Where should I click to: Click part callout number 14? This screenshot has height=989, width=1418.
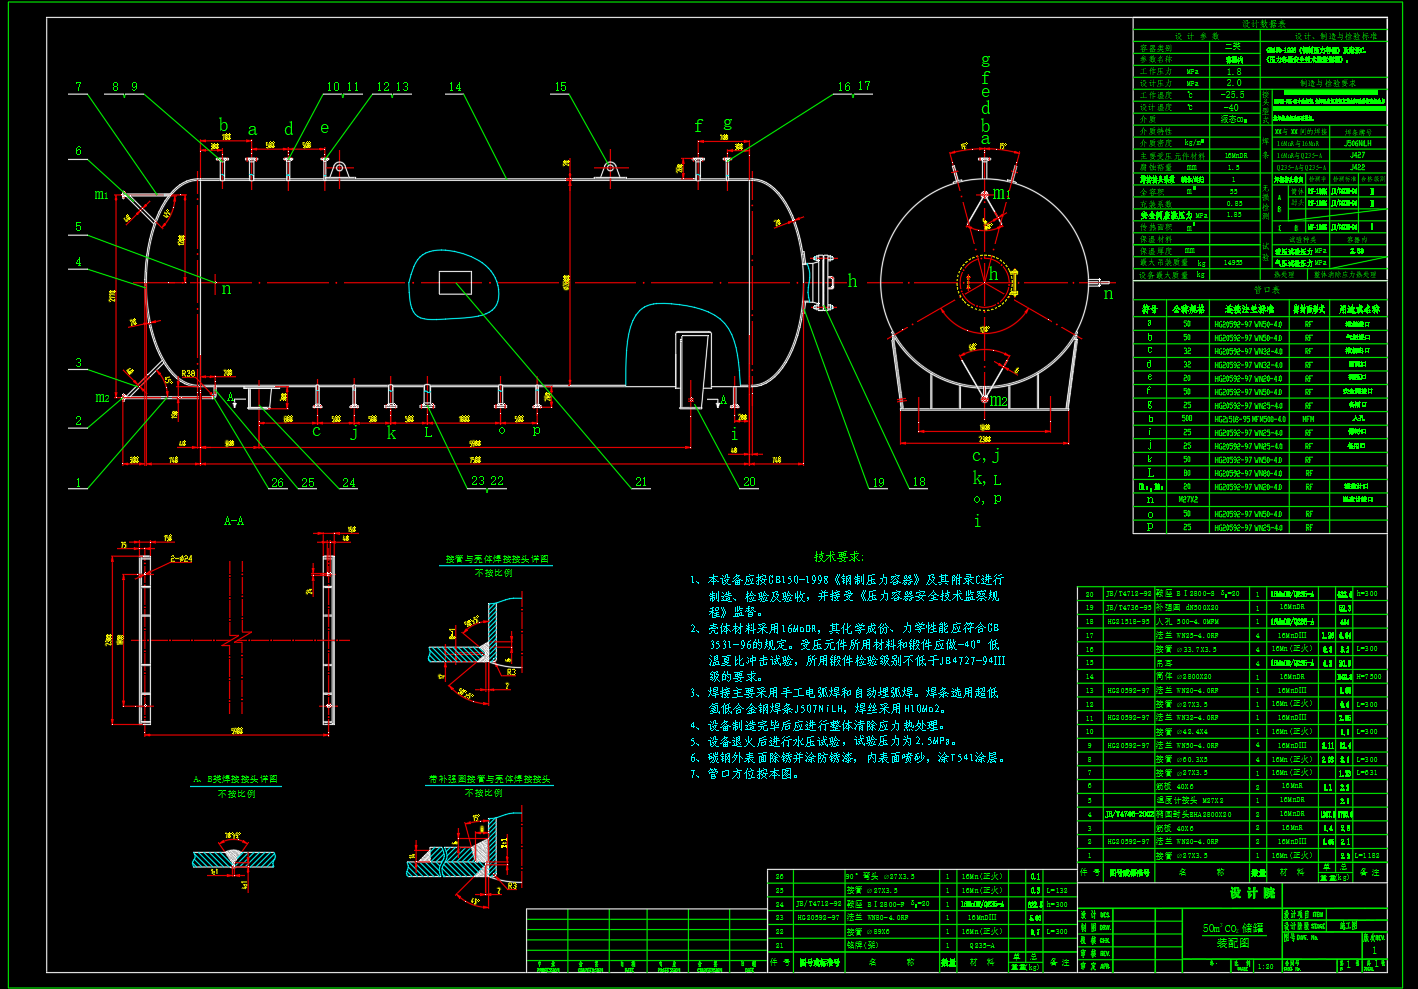pos(455,87)
